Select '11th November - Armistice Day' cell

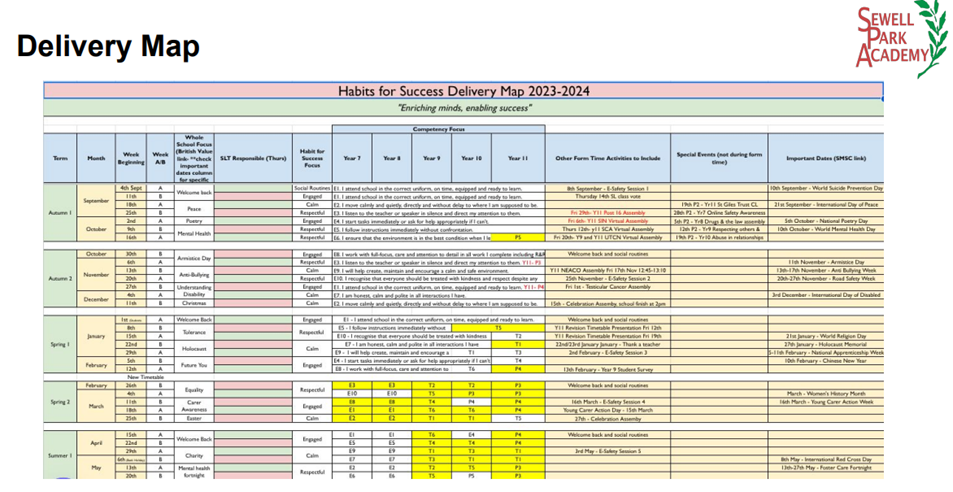826,262
